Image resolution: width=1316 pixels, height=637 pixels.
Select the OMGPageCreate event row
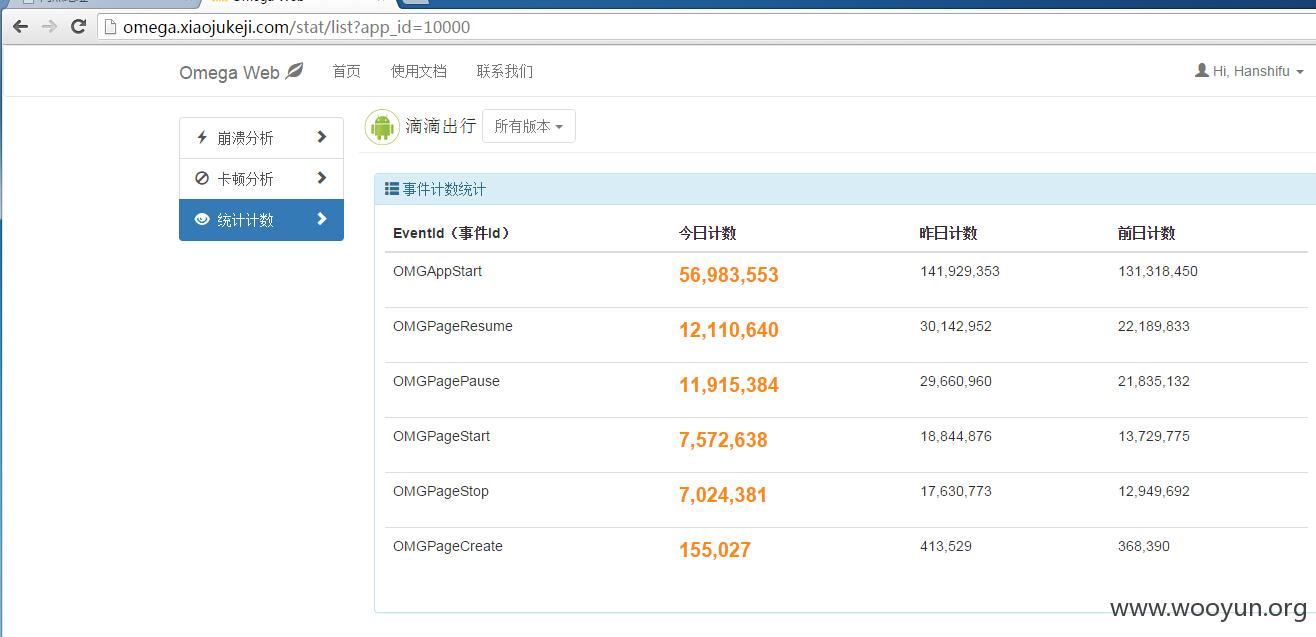point(846,555)
